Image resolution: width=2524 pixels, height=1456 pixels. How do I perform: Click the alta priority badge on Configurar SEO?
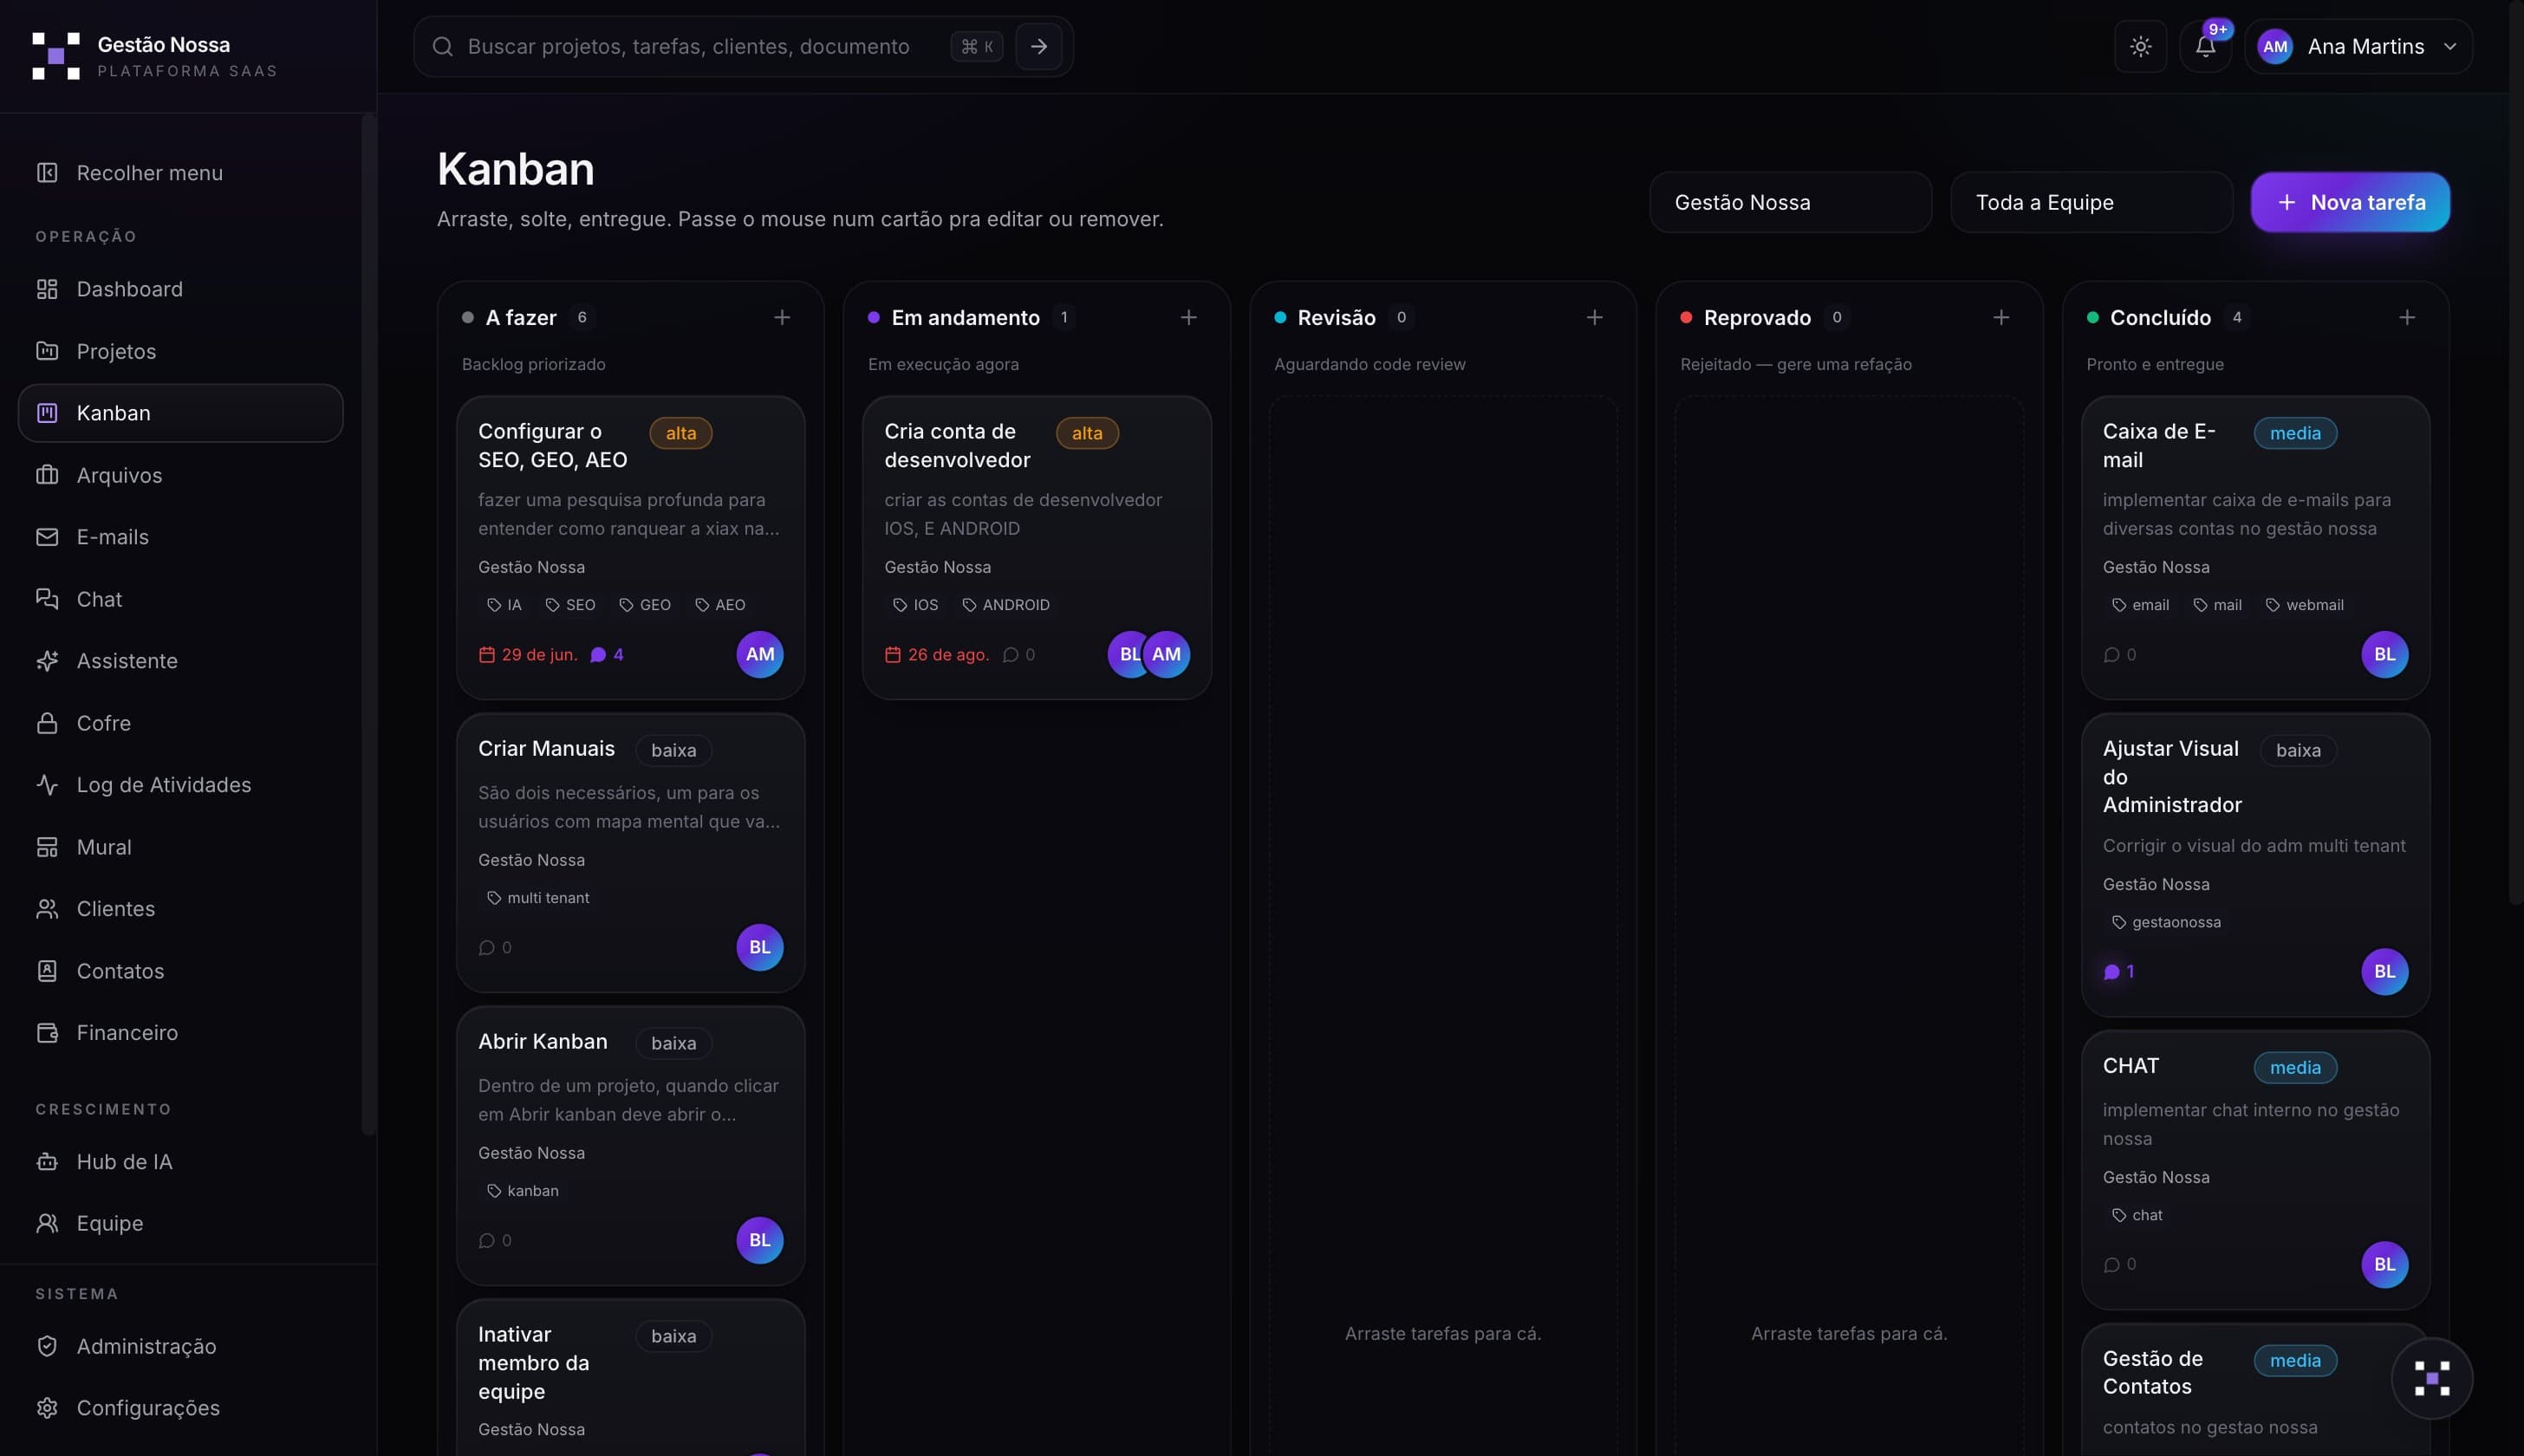point(681,433)
